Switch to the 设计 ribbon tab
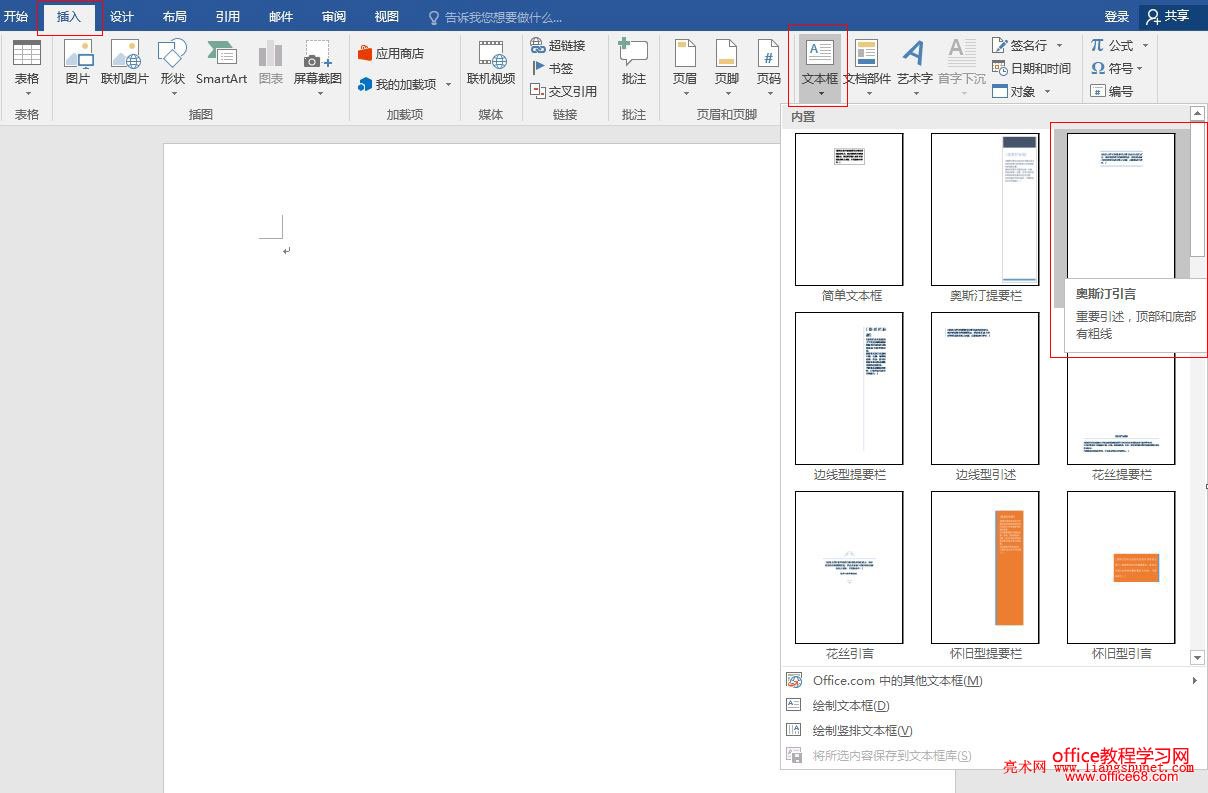 click(x=122, y=16)
